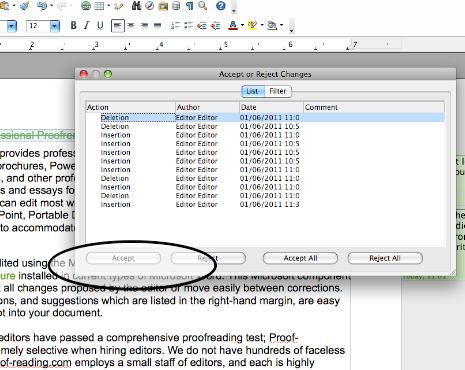Open the Gallery picture icon
Viewport: 465px width, 370px height.
coord(163,6)
